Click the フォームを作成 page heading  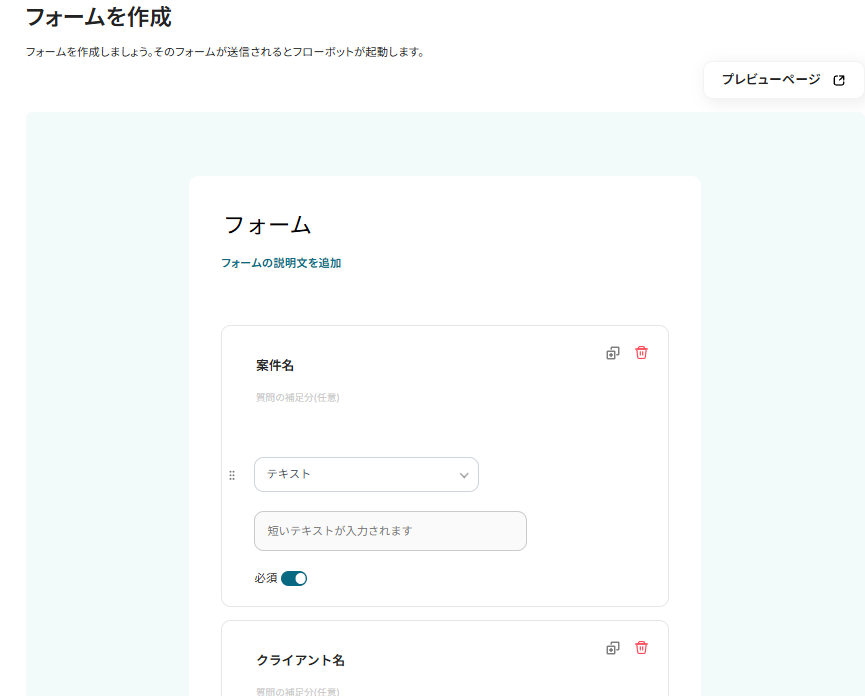(x=99, y=17)
